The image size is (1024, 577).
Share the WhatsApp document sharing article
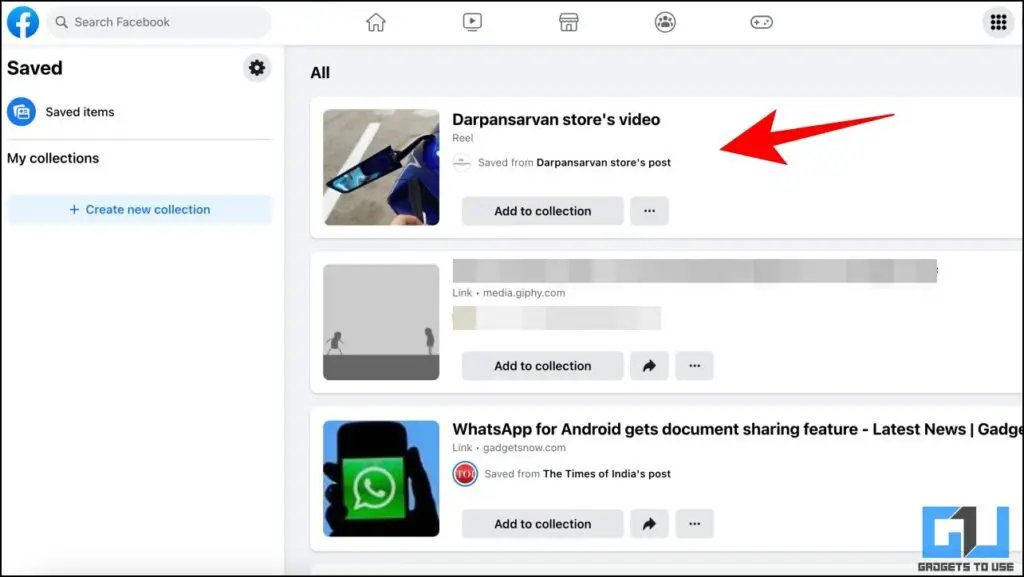click(649, 523)
